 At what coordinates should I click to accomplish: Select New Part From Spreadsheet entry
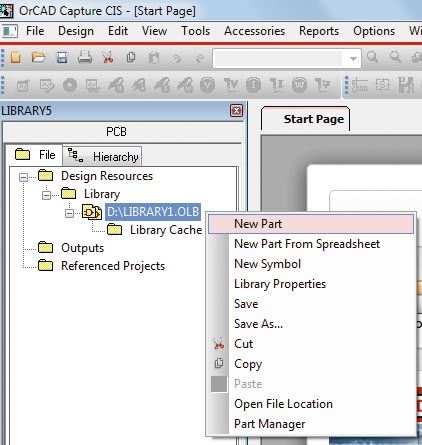tap(307, 244)
